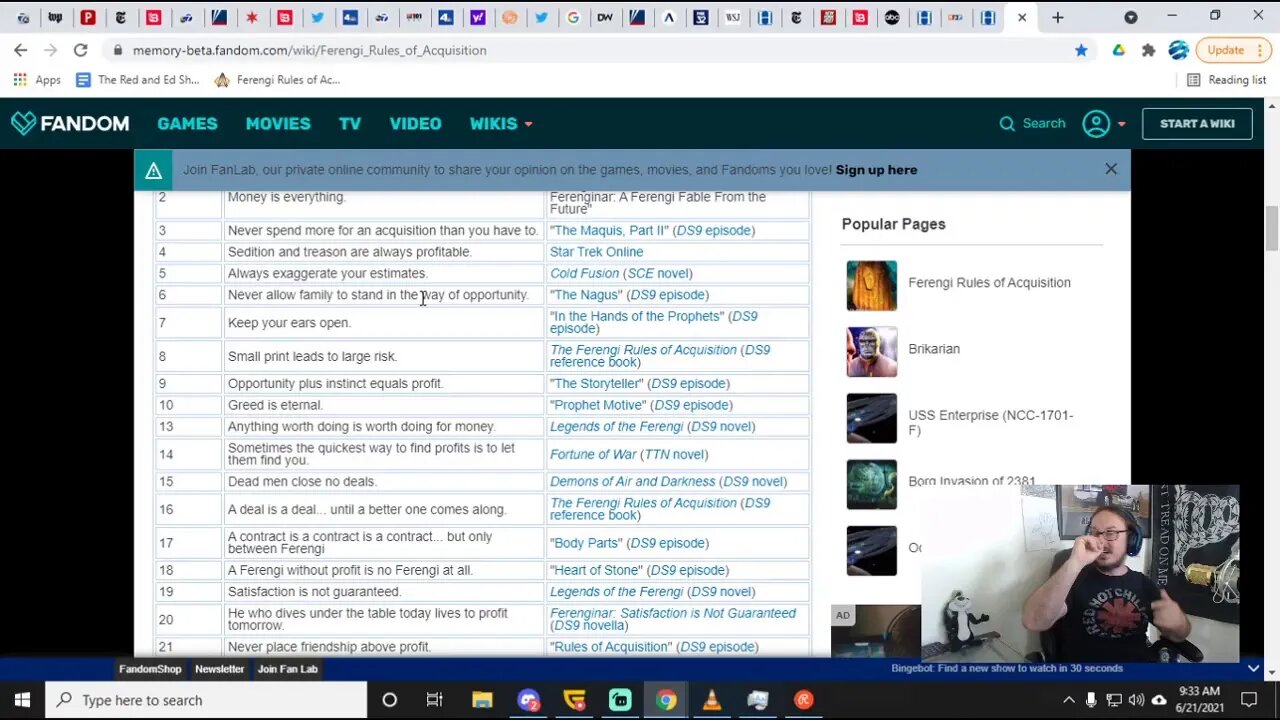Open Ferengi Rules of Acquisition thumbnail
The width and height of the screenshot is (1280, 720).
coord(872,286)
